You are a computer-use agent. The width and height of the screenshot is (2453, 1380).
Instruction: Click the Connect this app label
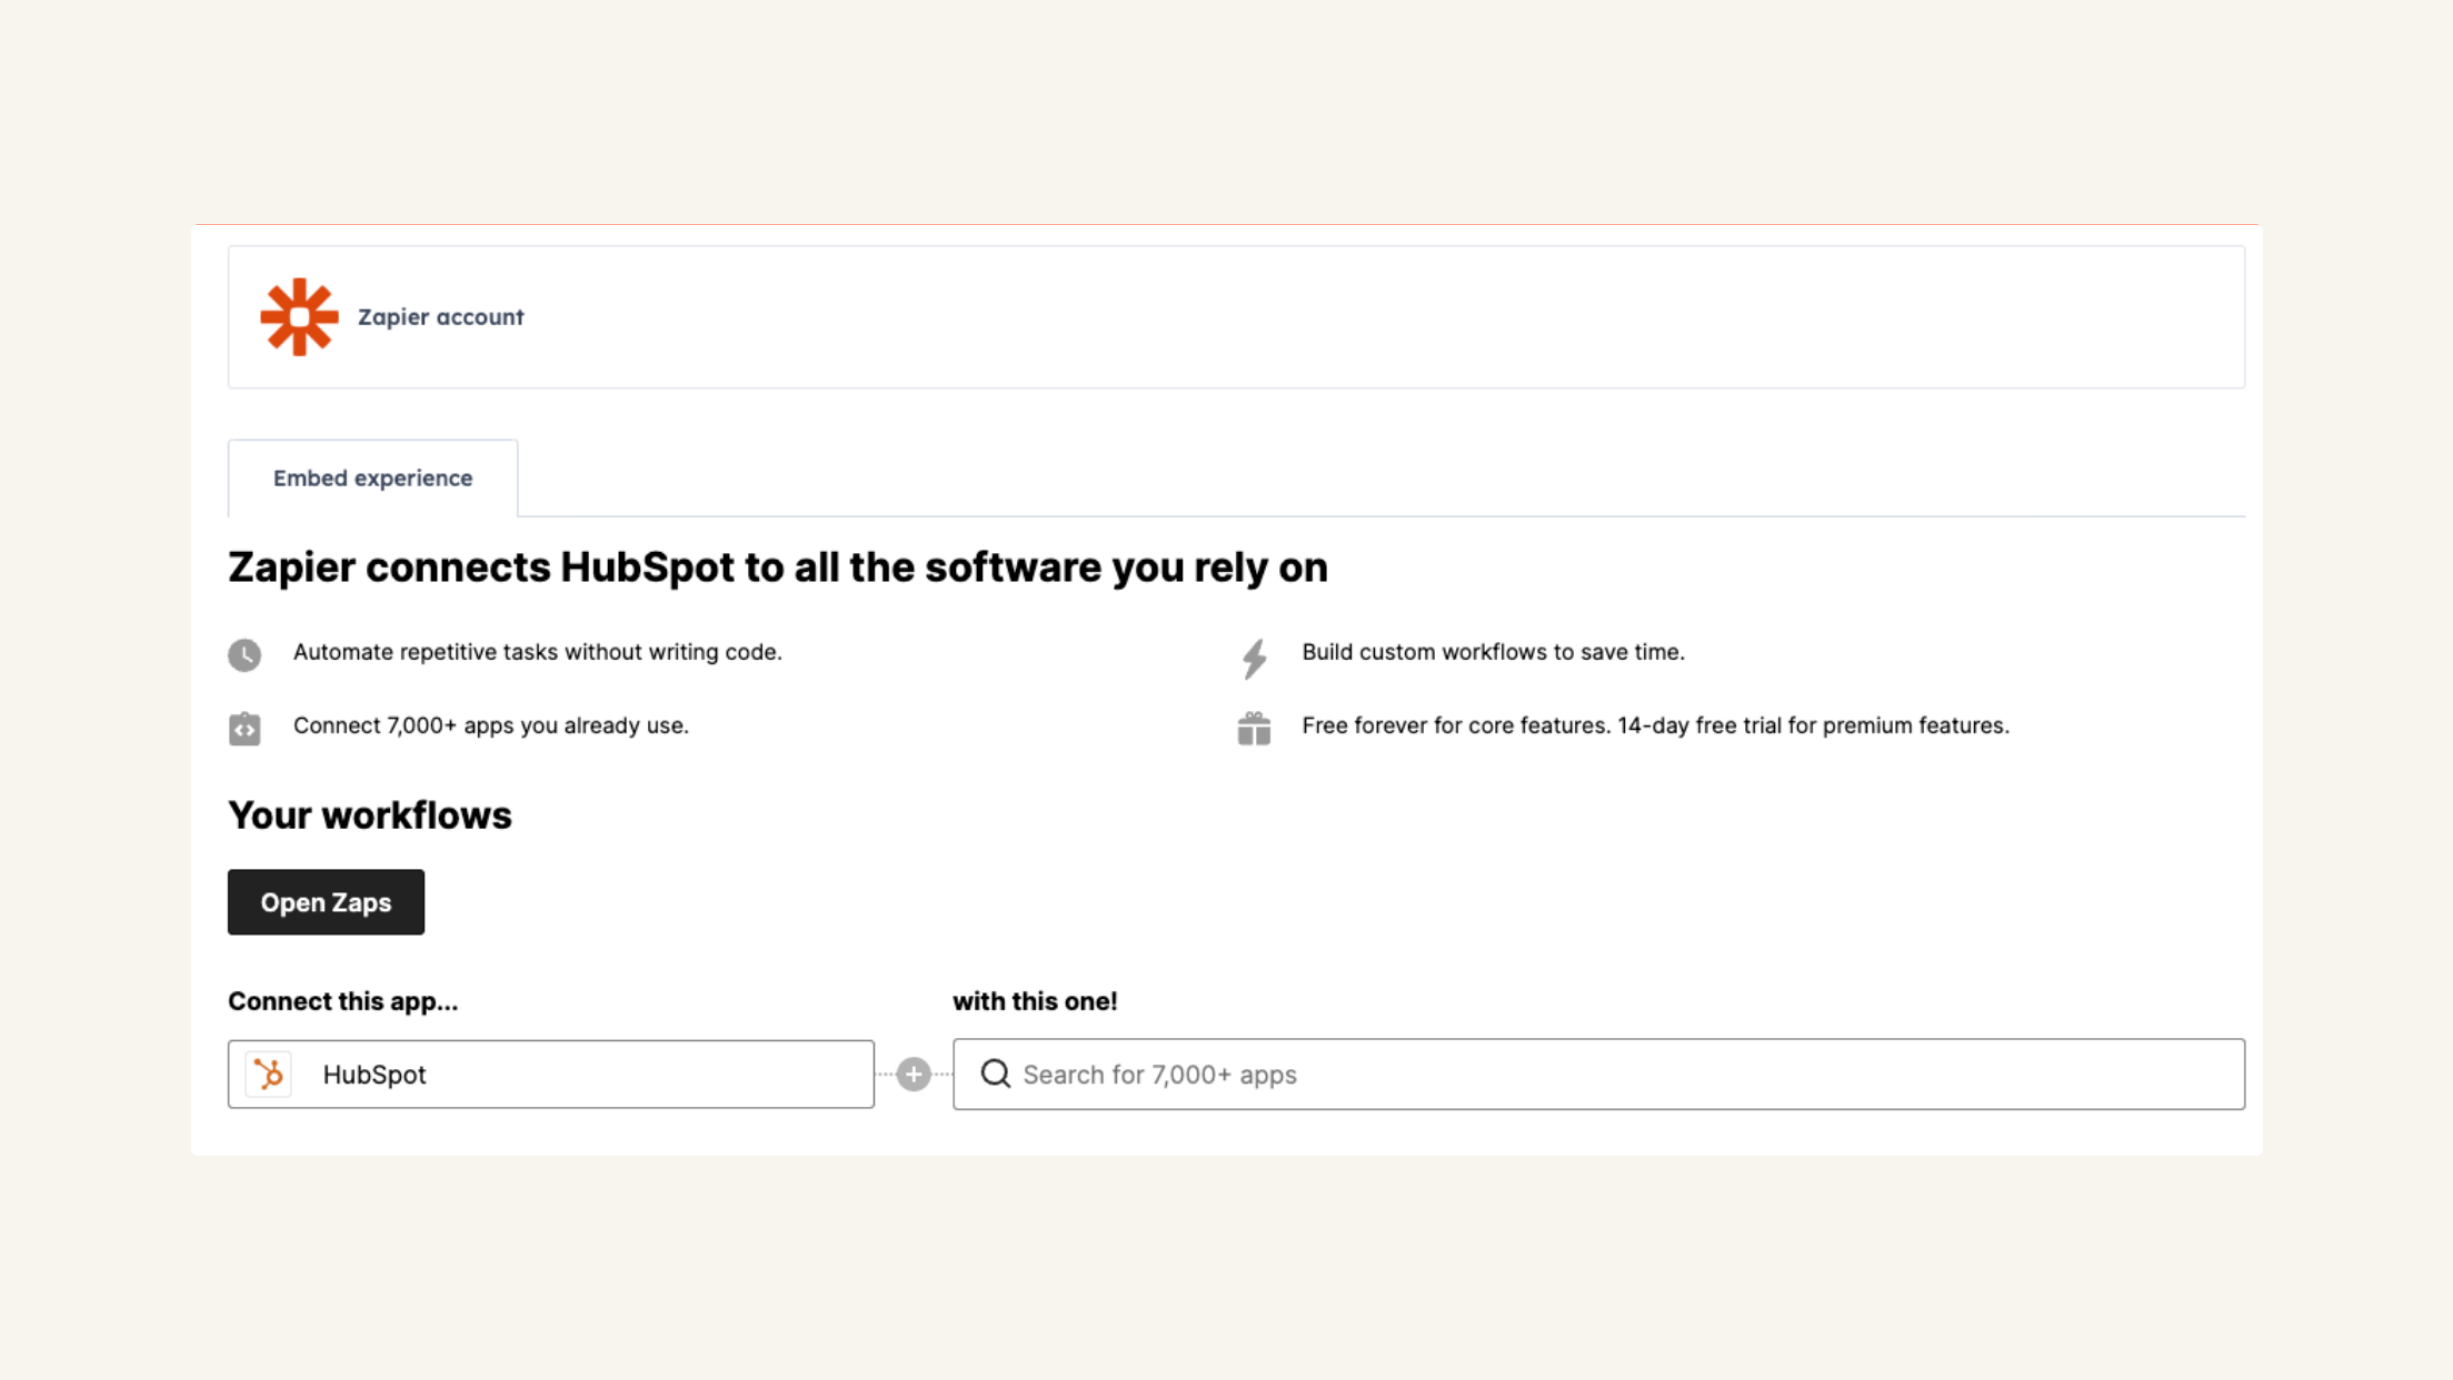pos(342,1001)
